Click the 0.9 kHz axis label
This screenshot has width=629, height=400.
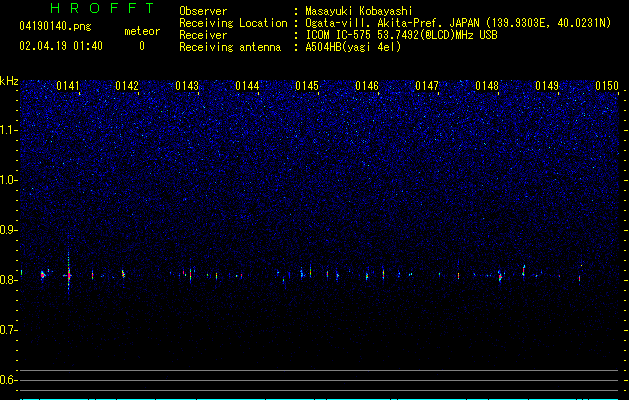coord(7,230)
